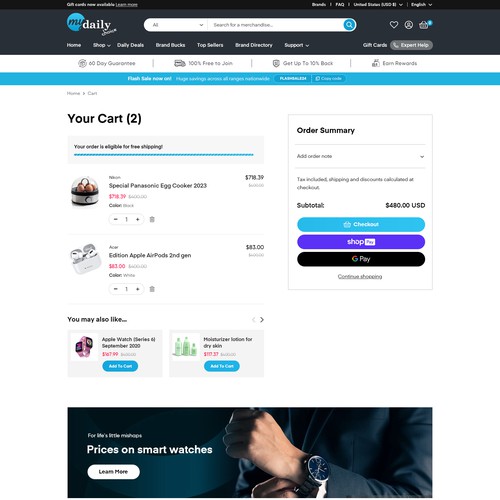Click the Checkout button
Viewport: 500px width, 500px height.
point(361,224)
